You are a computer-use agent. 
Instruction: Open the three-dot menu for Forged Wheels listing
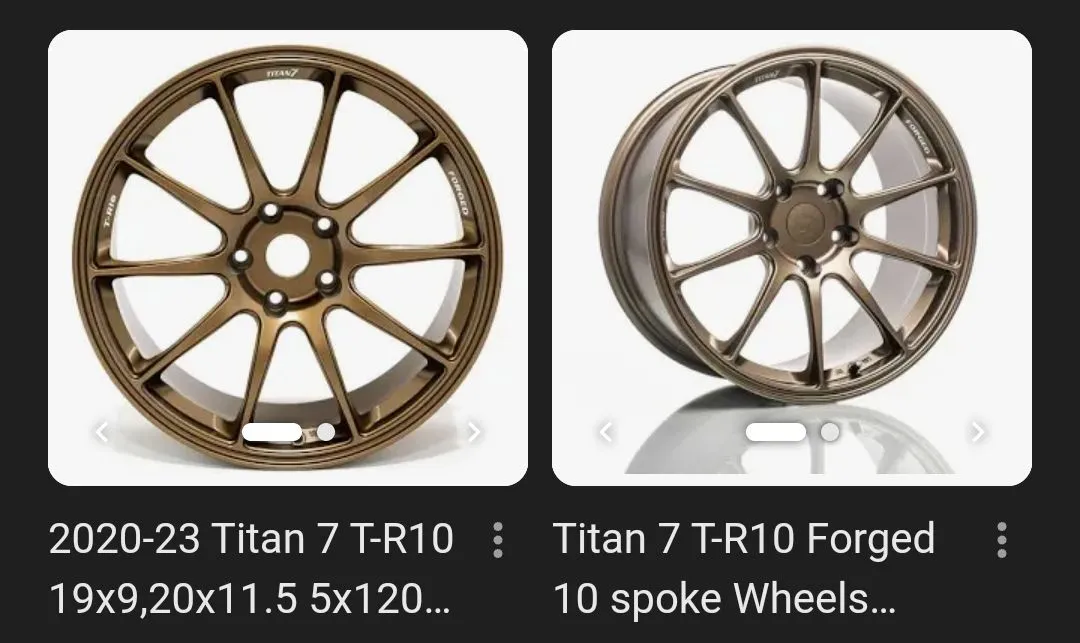point(1001,540)
